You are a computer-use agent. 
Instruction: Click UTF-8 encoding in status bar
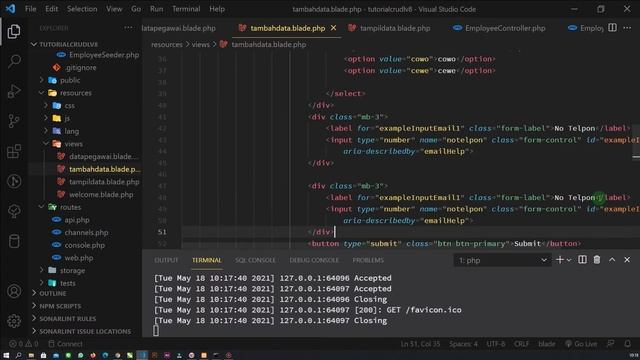coord(496,344)
